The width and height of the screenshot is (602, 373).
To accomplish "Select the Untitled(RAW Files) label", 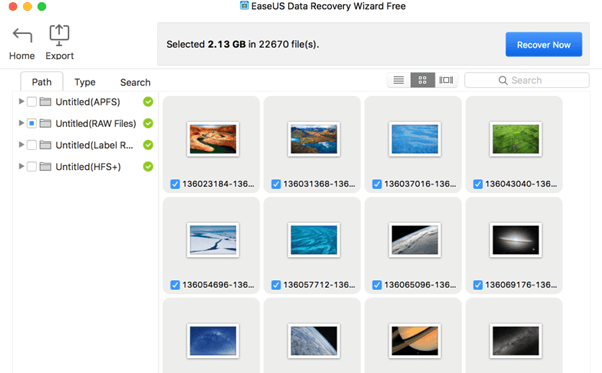I will pos(96,123).
